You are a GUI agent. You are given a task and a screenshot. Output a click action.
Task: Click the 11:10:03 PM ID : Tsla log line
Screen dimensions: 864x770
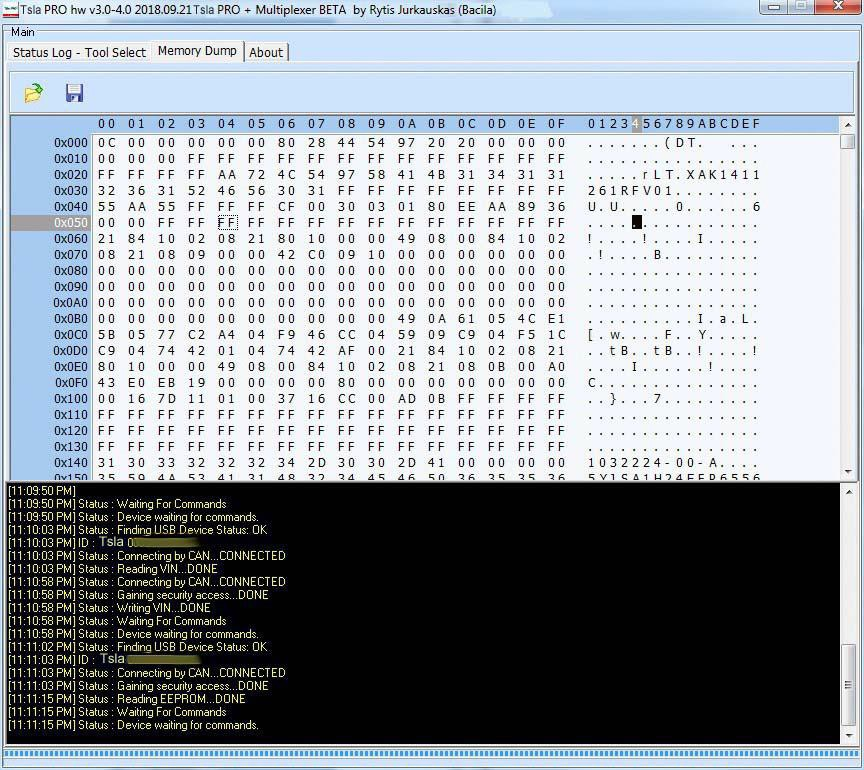(x=104, y=542)
